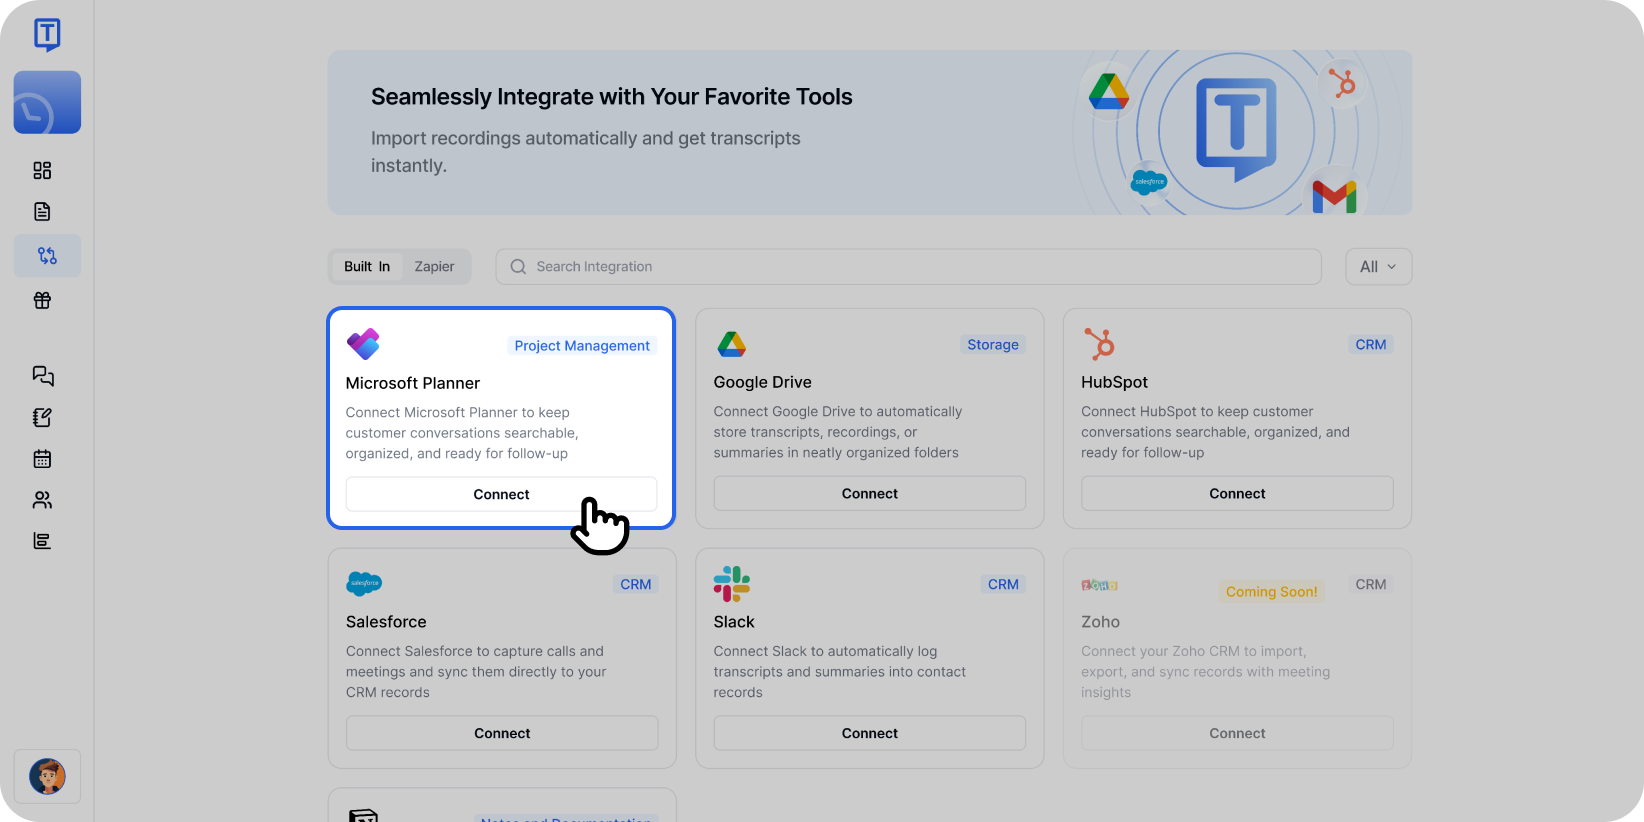This screenshot has width=1644, height=822.
Task: Click the Search Integration field
Action: (x=908, y=267)
